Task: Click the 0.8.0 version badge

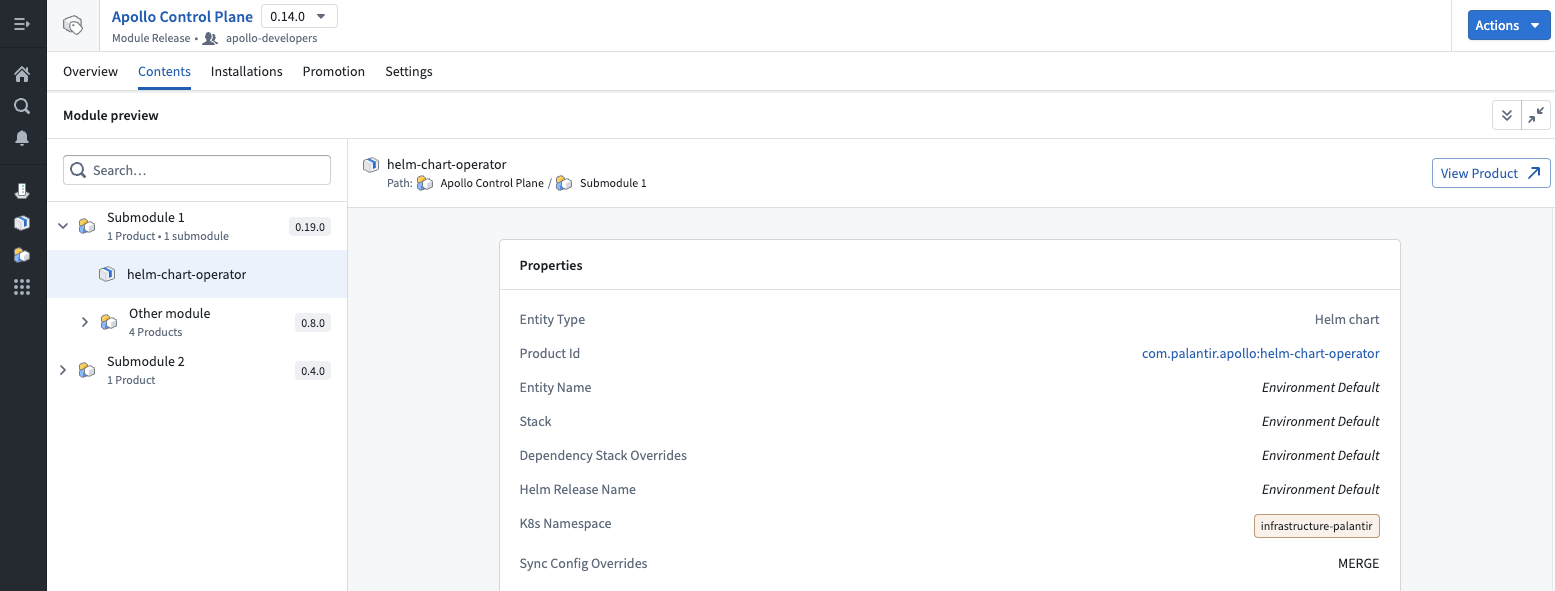Action: (313, 323)
